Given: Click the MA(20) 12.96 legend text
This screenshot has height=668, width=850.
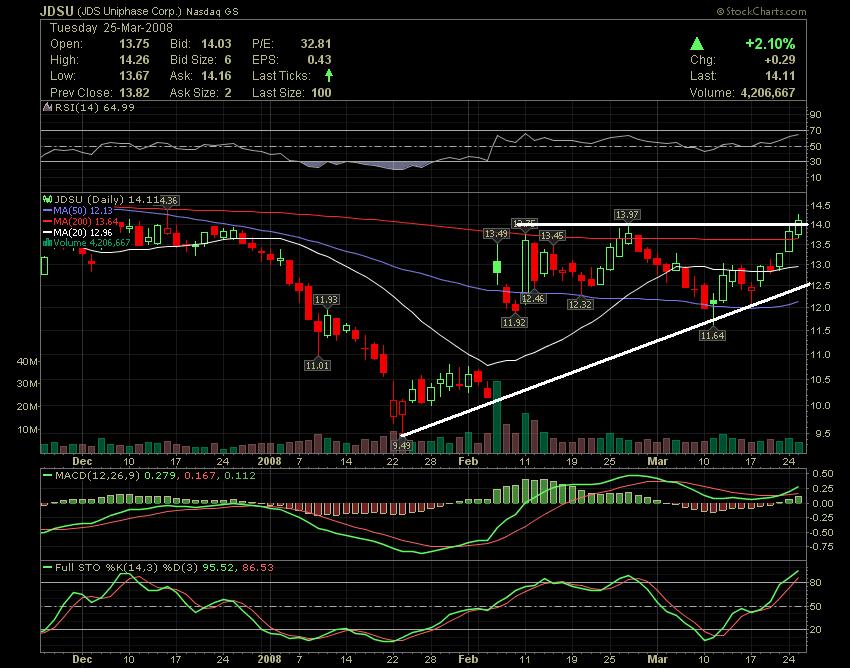Looking at the screenshot, I should click(82, 233).
